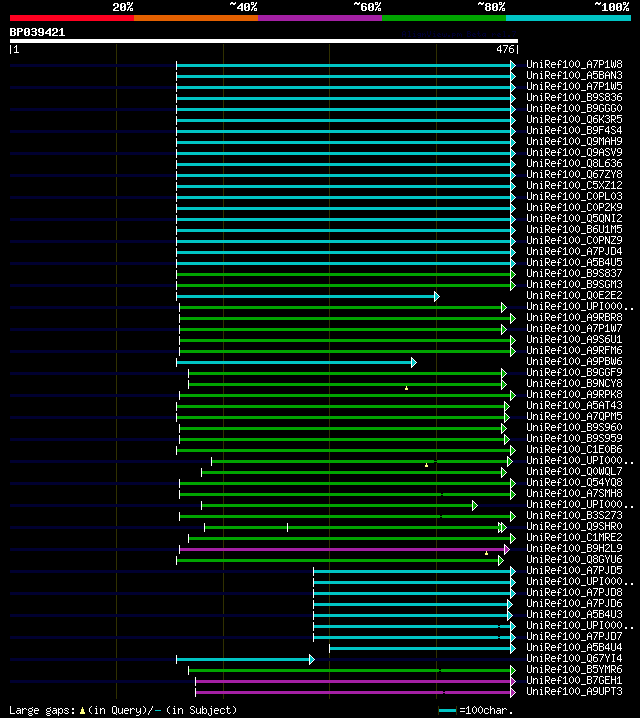Select hit label UniRef100_C5XZ12
Viewport: 640px width, 718px height.
574,185
